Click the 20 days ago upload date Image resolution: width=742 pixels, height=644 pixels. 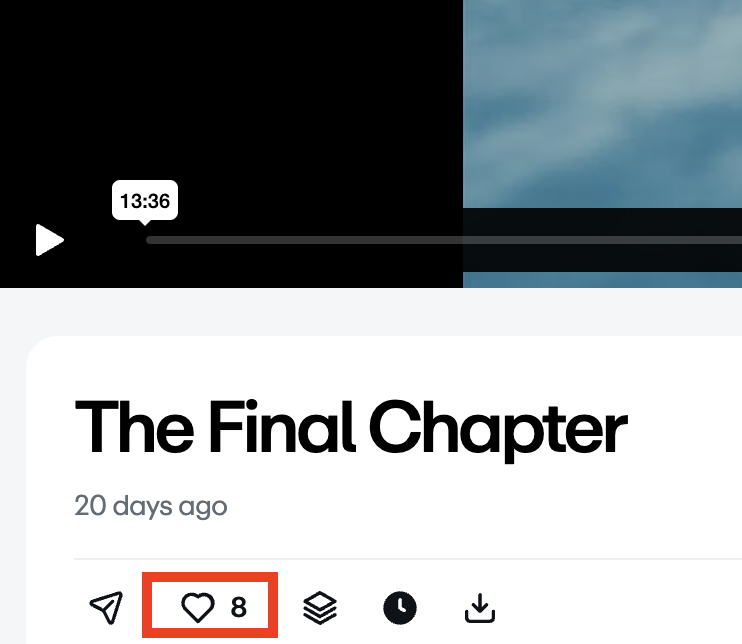pyautogui.click(x=150, y=507)
